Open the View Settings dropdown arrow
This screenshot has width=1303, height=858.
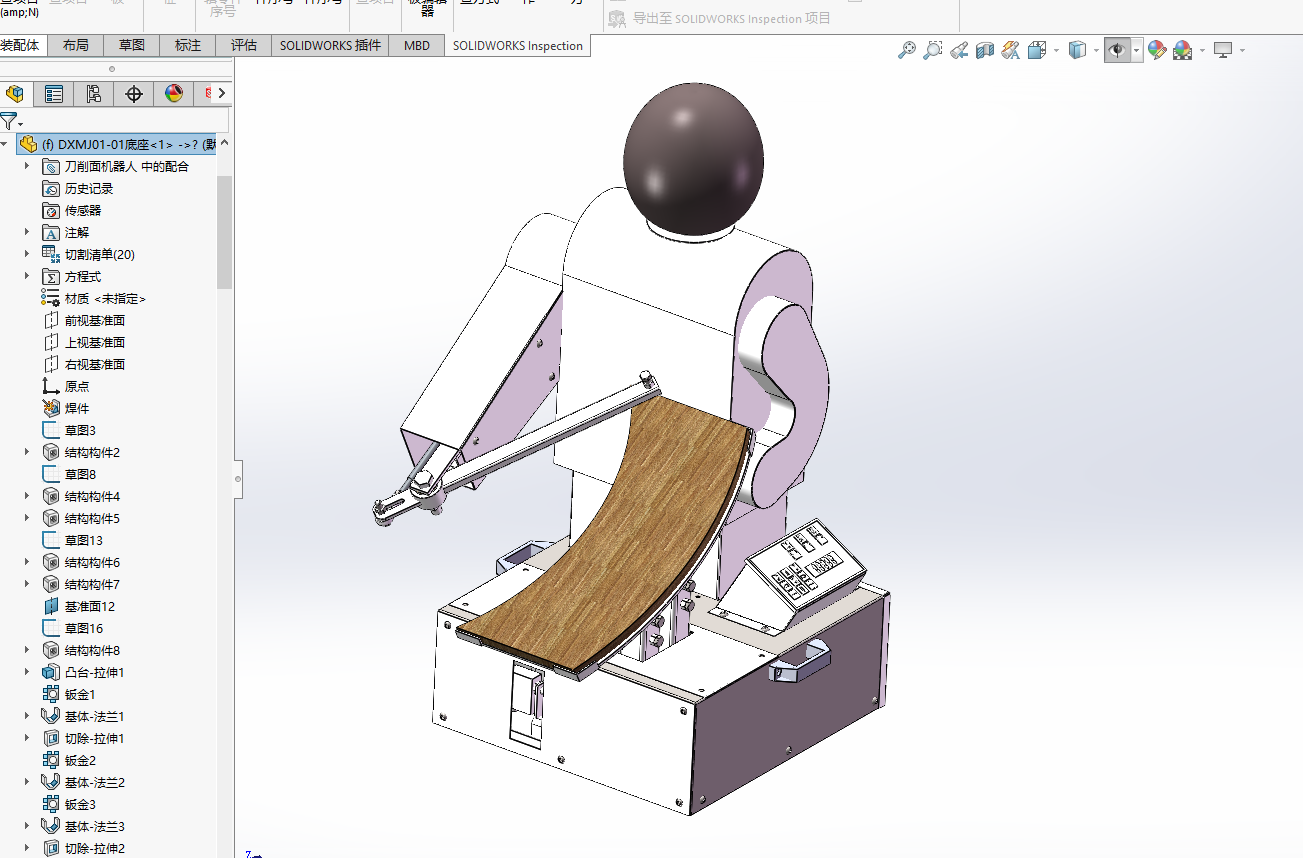click(1243, 50)
